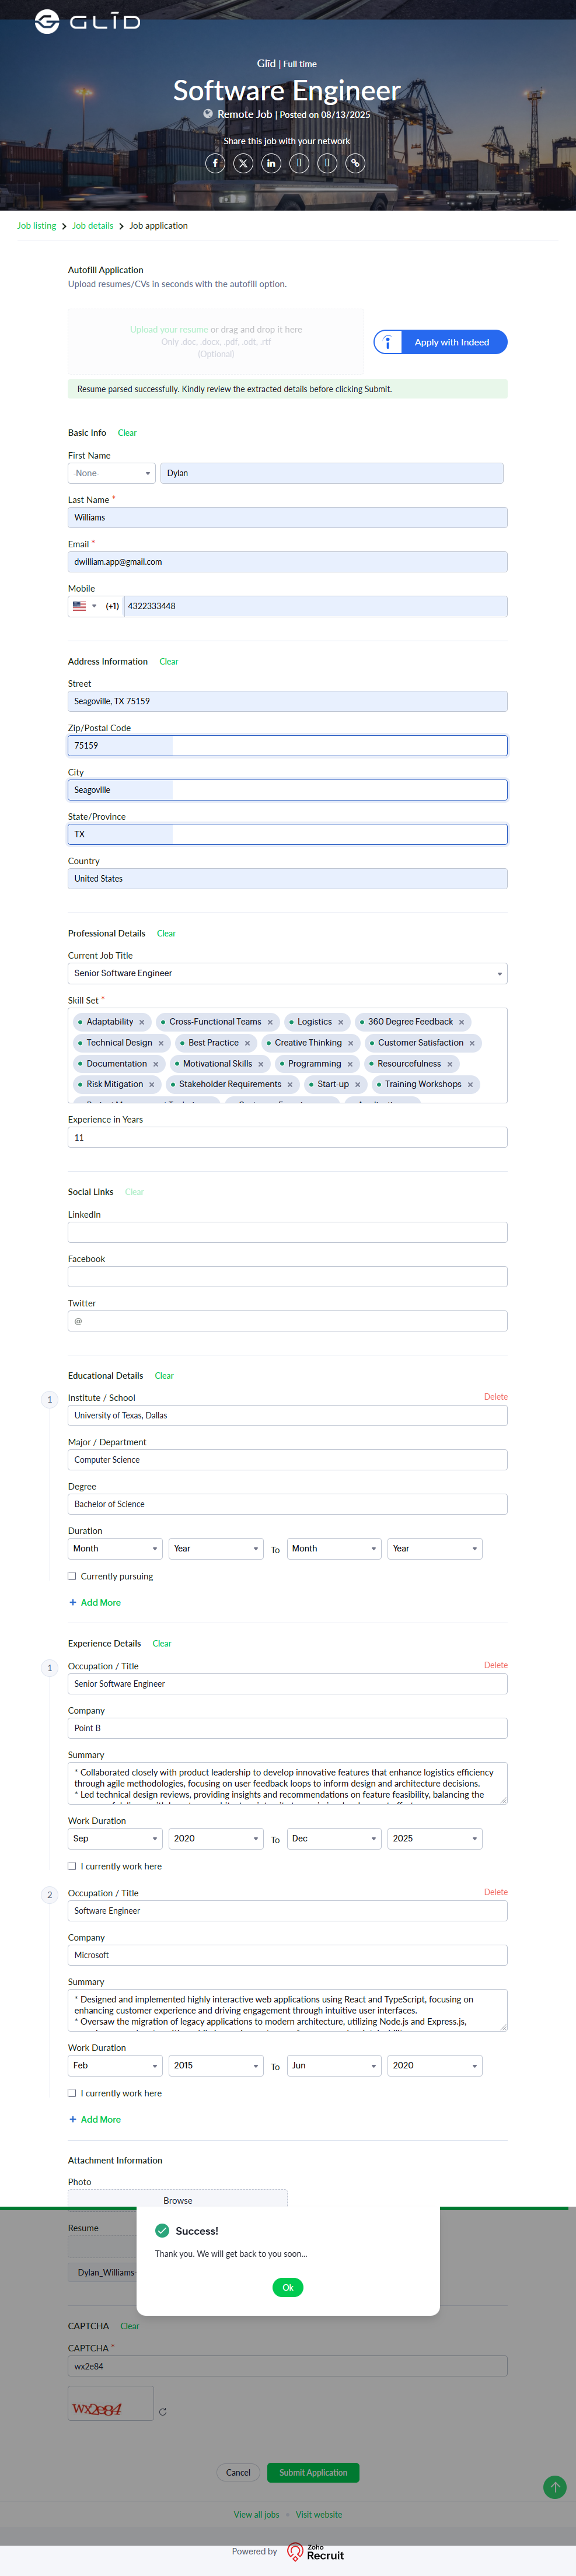Viewport: 576px width, 2576px height.
Task: Click into the LinkedIn input field
Action: click(x=287, y=1232)
